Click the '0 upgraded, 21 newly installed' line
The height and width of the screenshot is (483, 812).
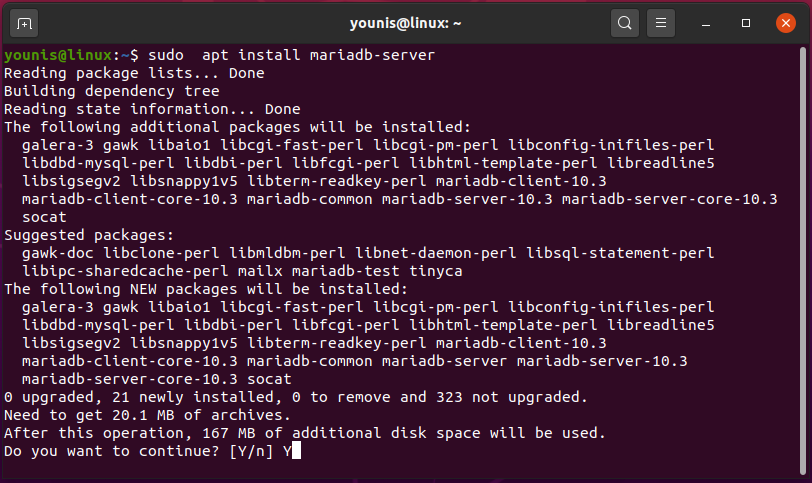click(x=295, y=397)
